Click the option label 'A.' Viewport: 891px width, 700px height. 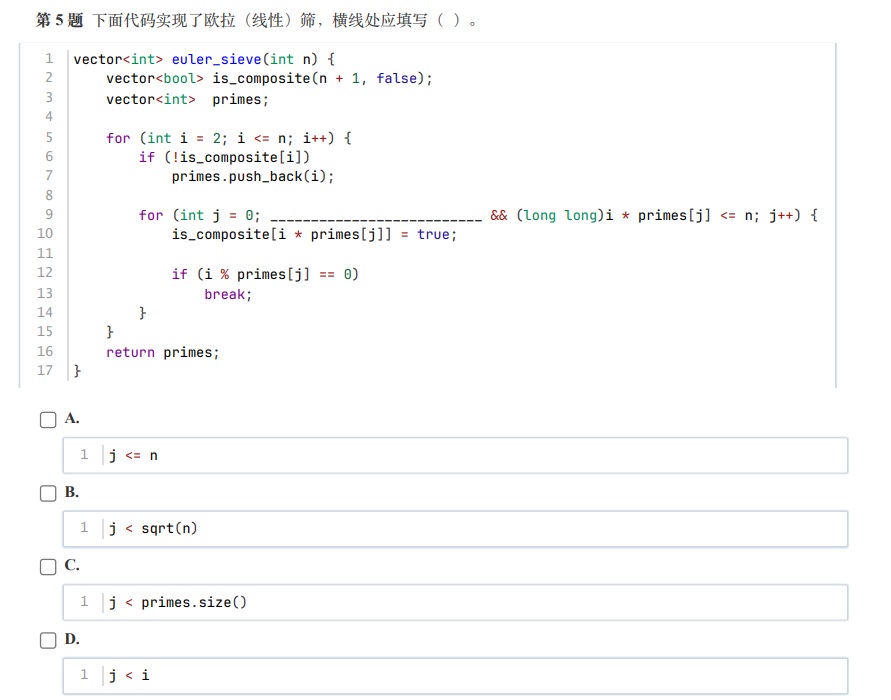coord(72,418)
